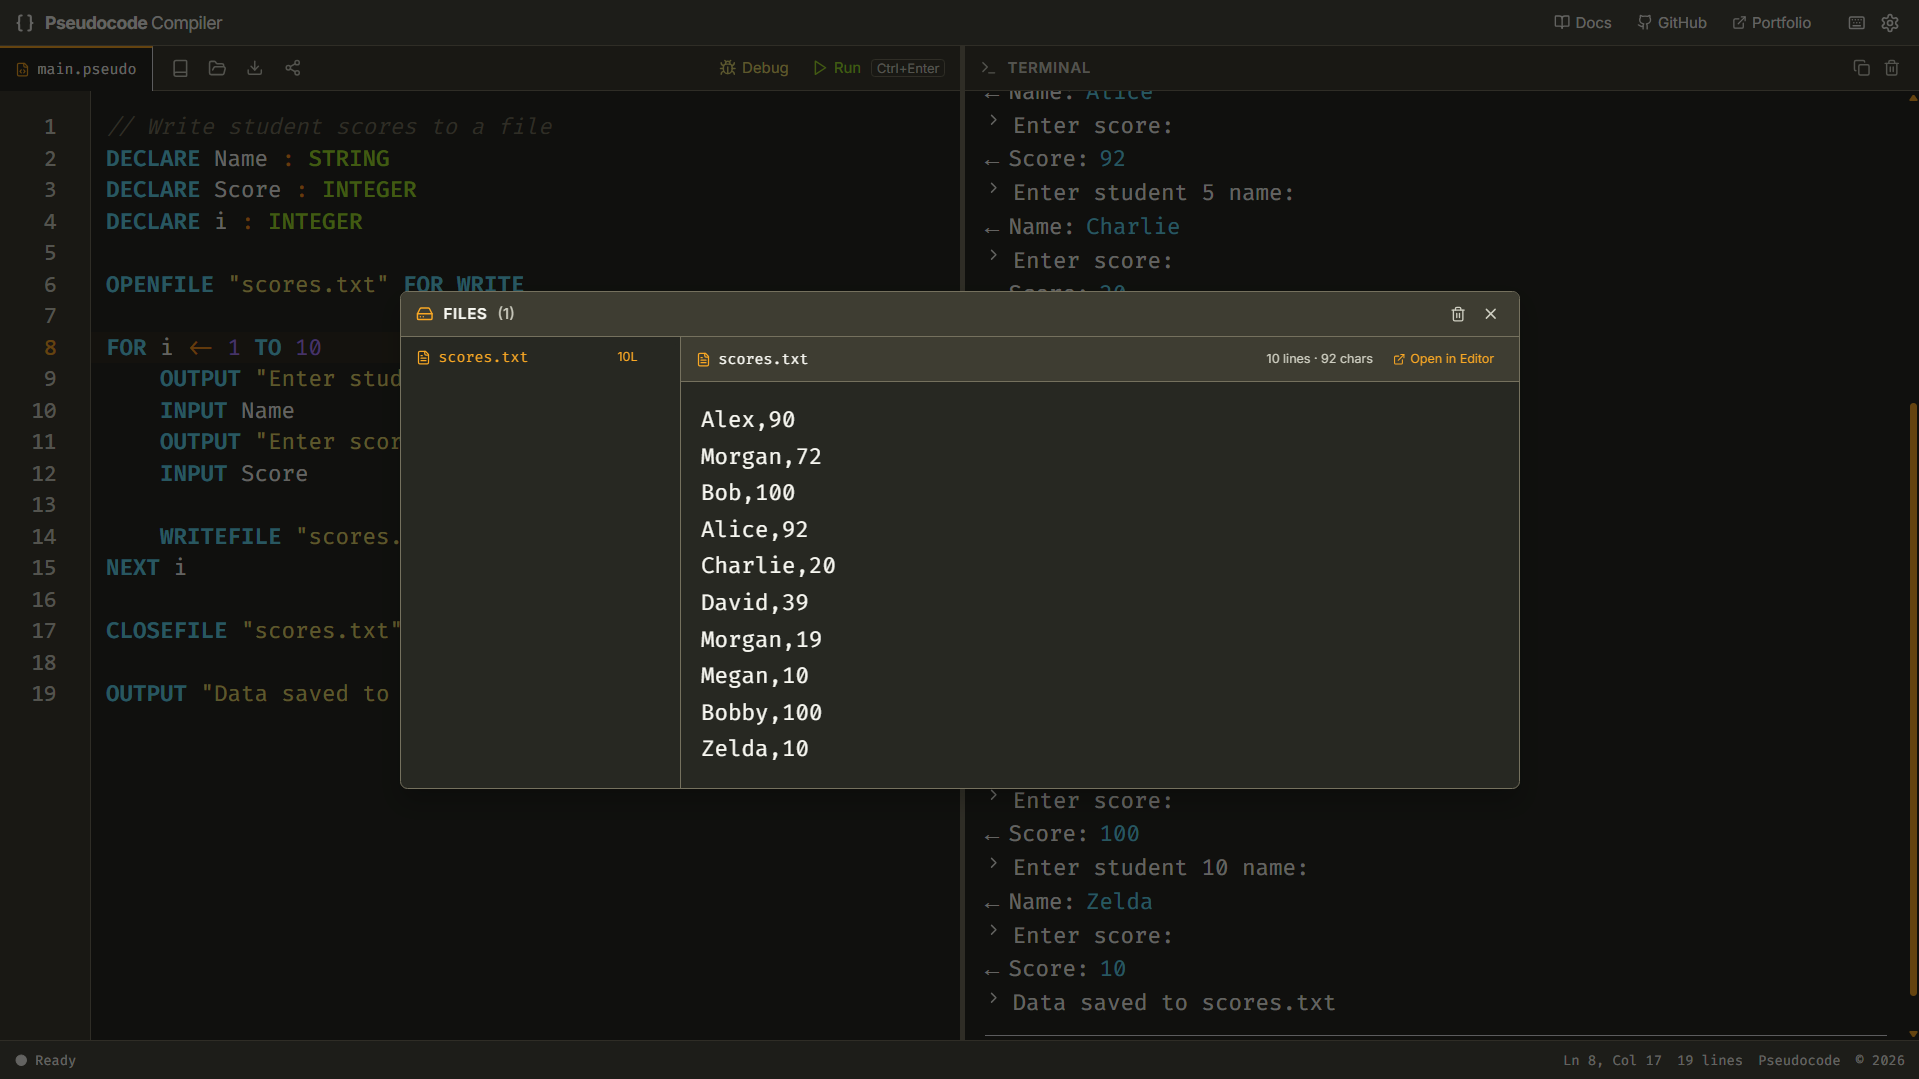Image resolution: width=1919 pixels, height=1079 pixels.
Task: Click the line 'Morgan,19' in preview
Action: 761,640
